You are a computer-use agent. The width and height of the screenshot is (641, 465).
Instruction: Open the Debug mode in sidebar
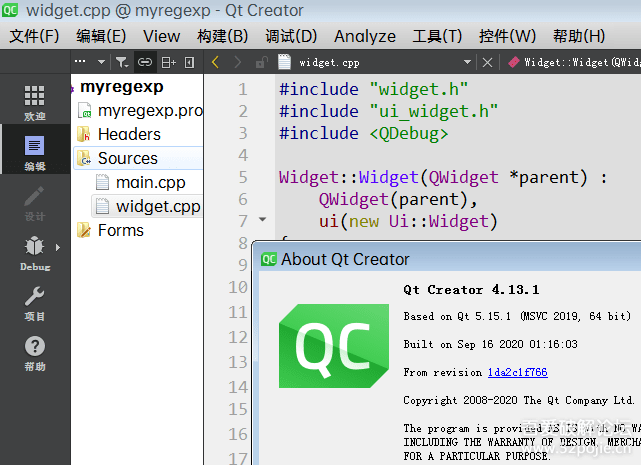34,253
